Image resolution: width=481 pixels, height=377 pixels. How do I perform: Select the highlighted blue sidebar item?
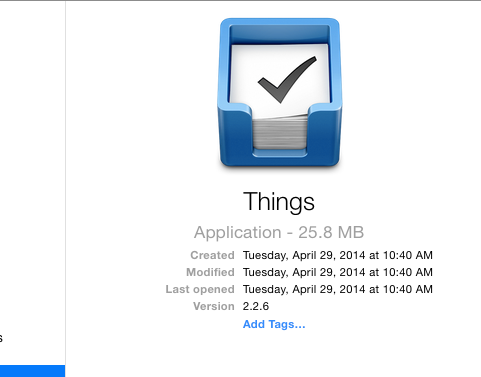click(32, 371)
